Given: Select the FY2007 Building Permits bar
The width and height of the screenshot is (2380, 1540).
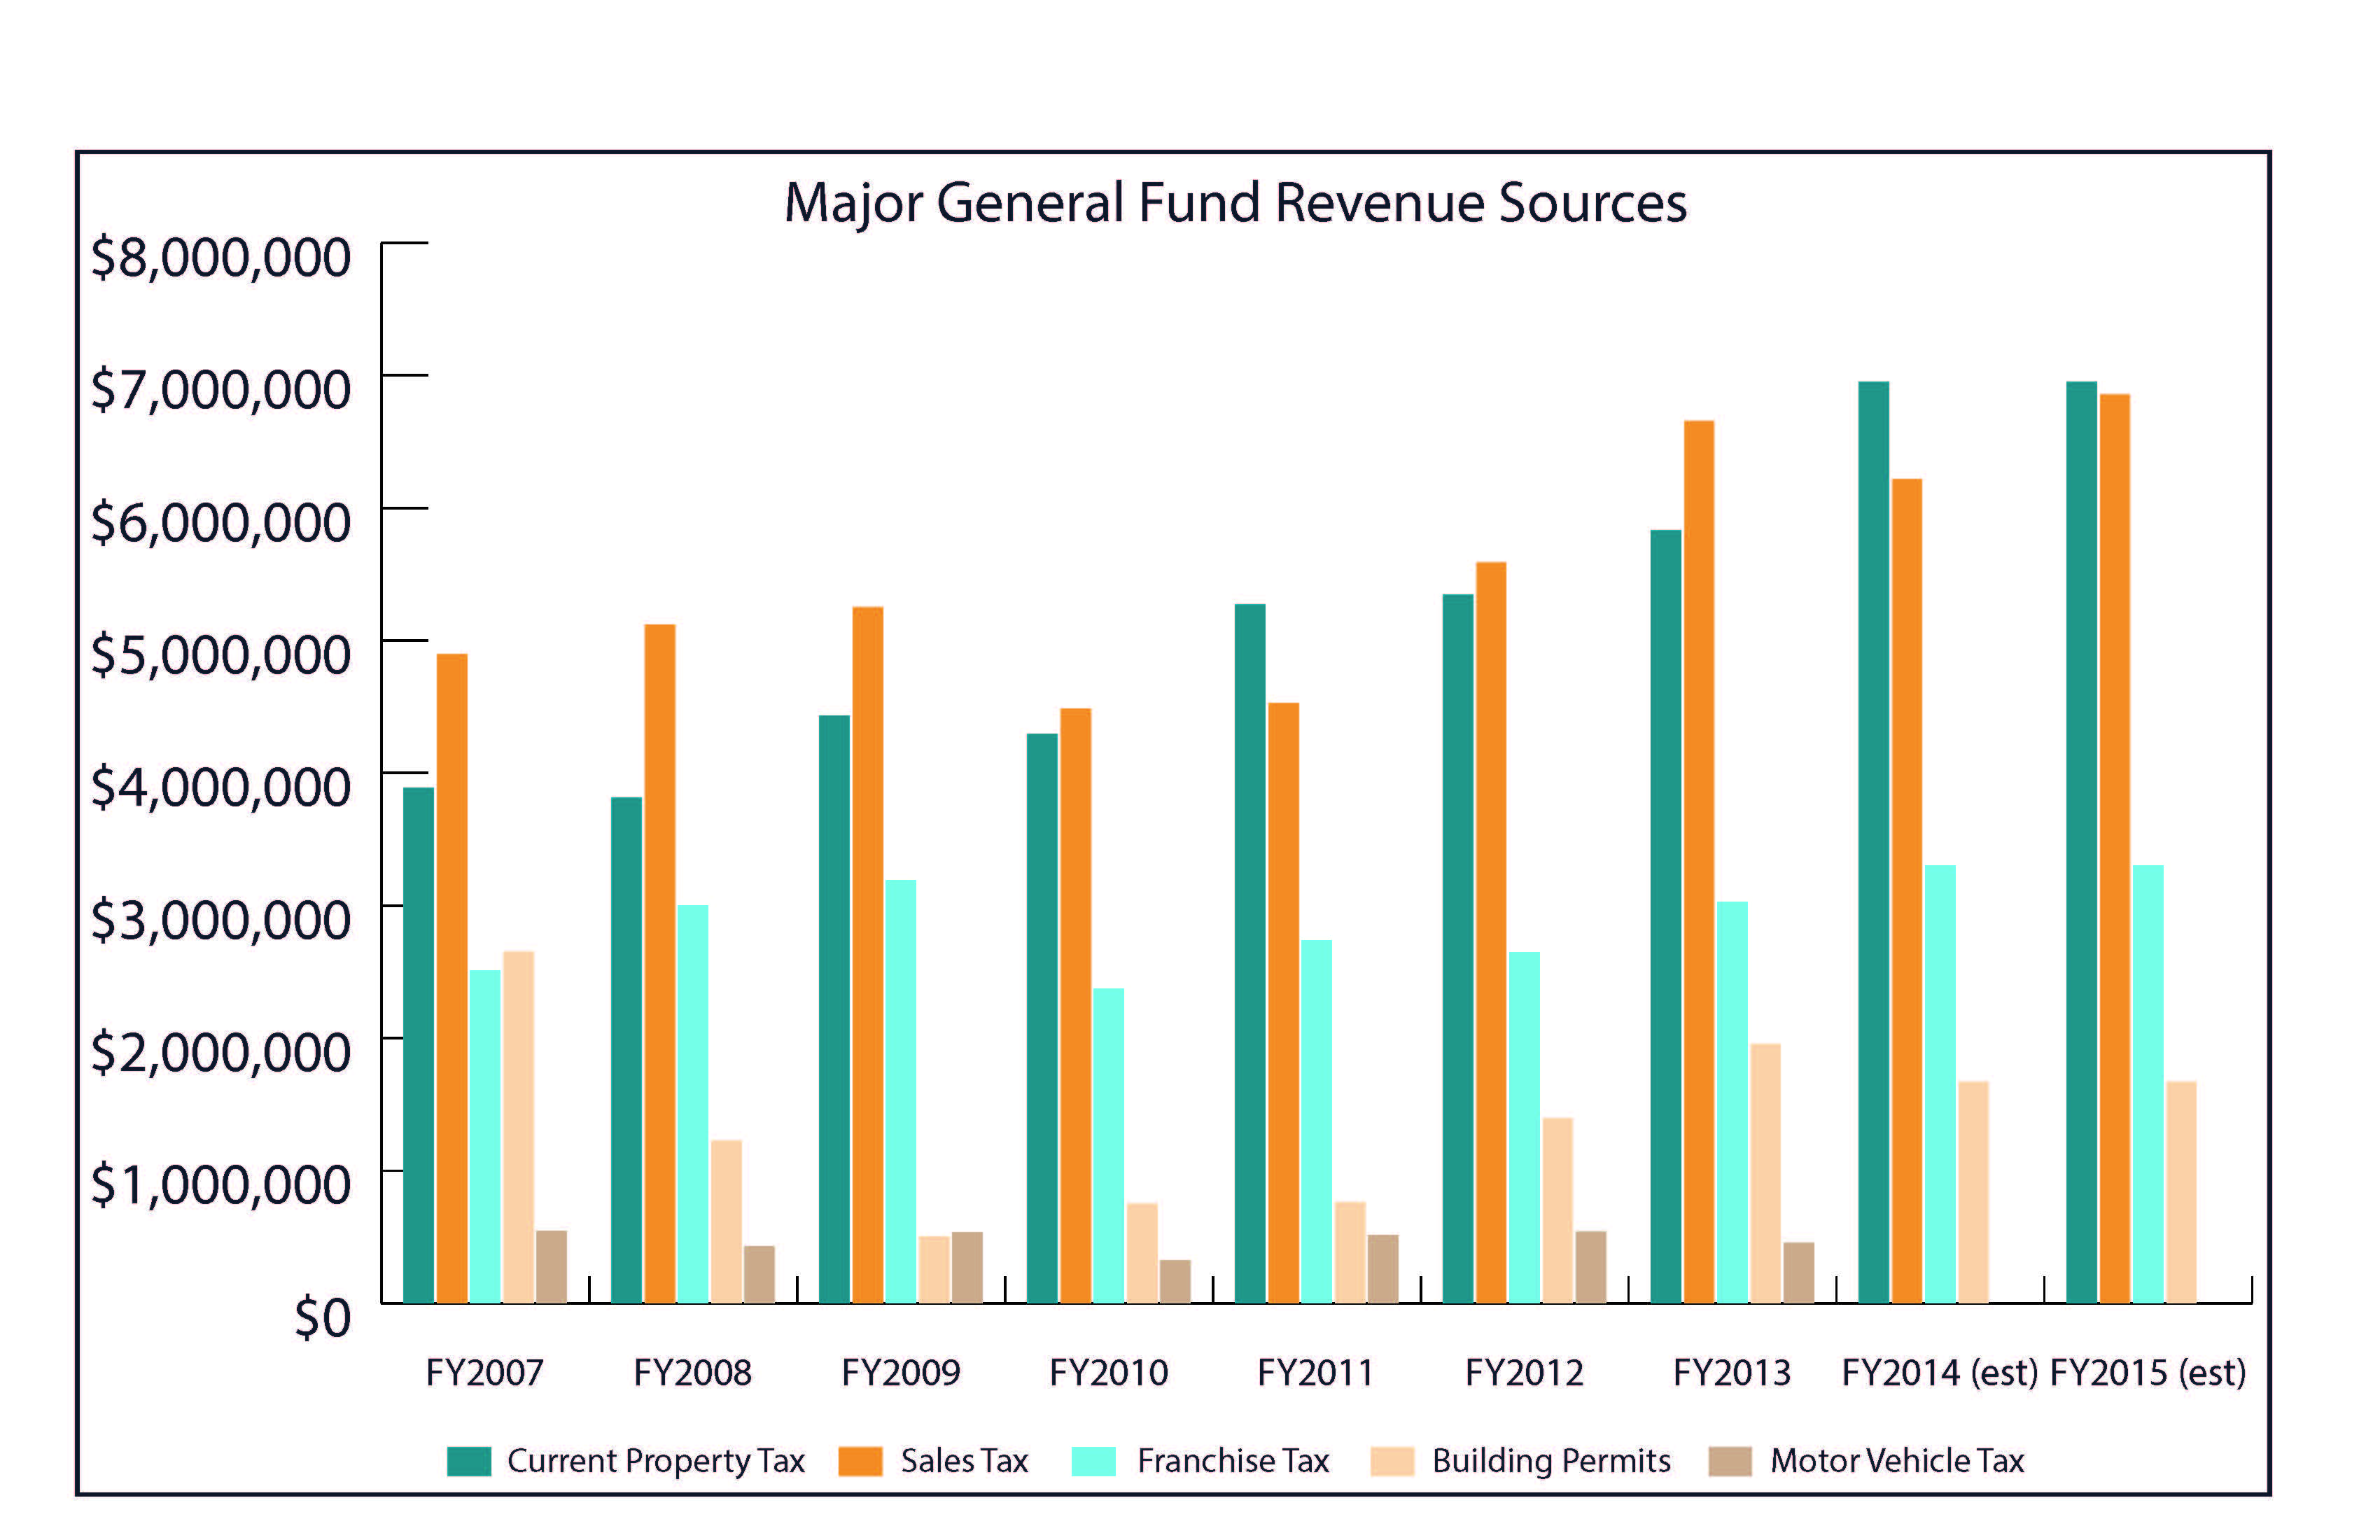Looking at the screenshot, I should point(518,1127).
